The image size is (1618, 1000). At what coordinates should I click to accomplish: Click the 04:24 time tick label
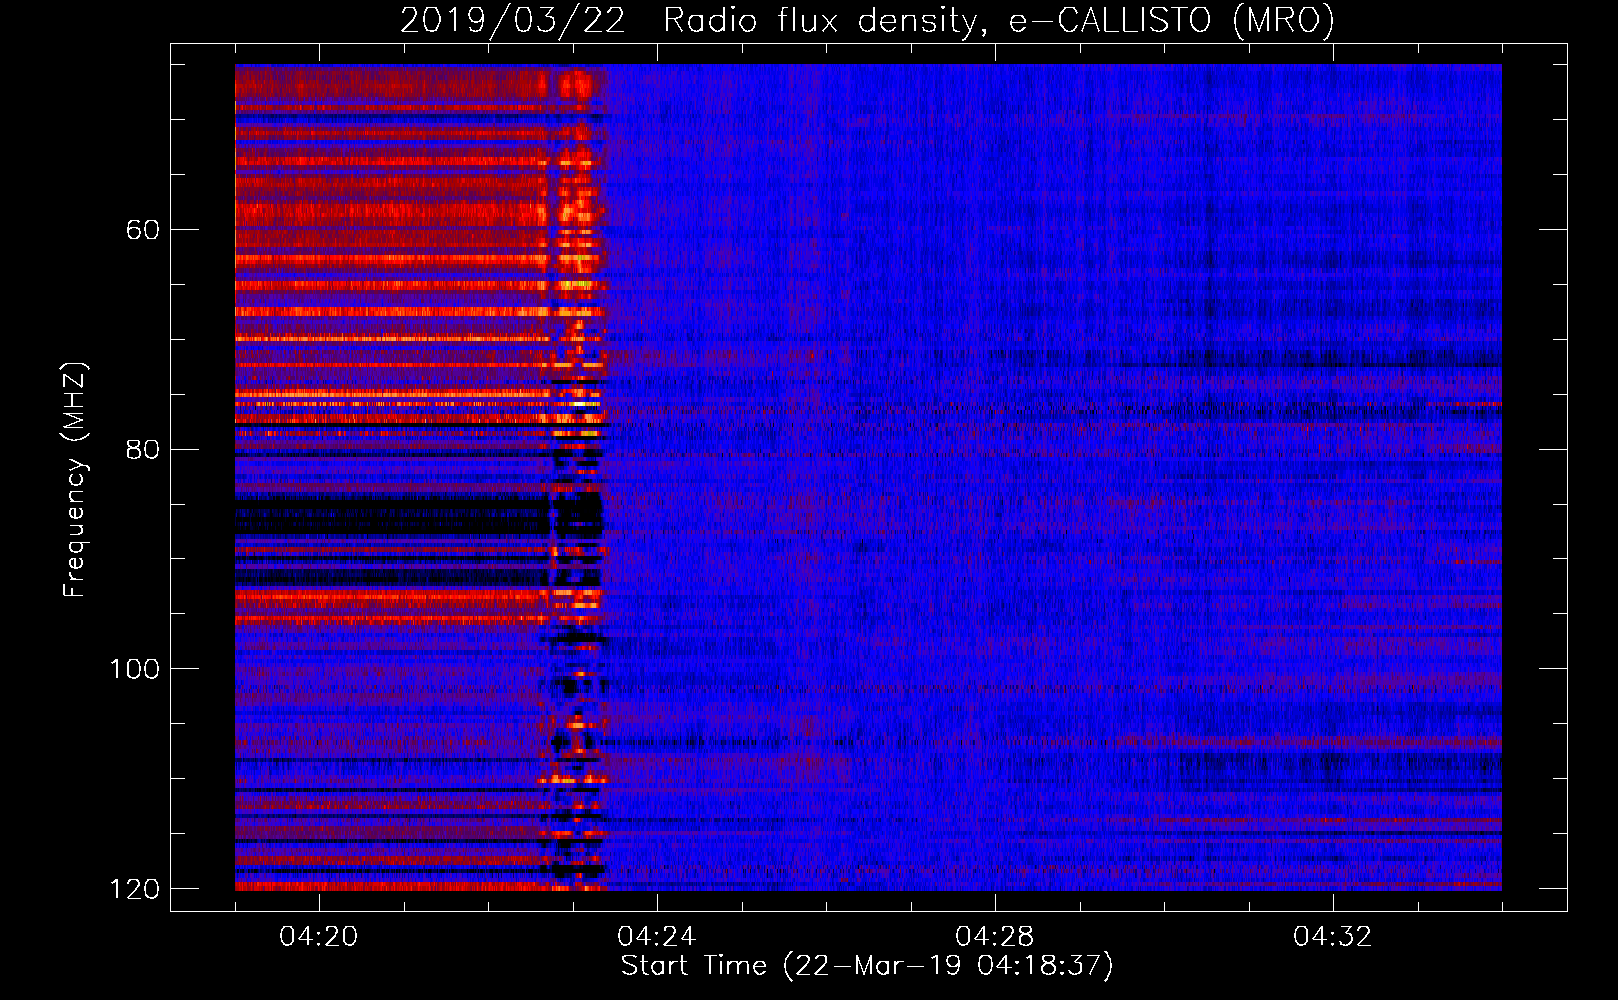pos(657,937)
